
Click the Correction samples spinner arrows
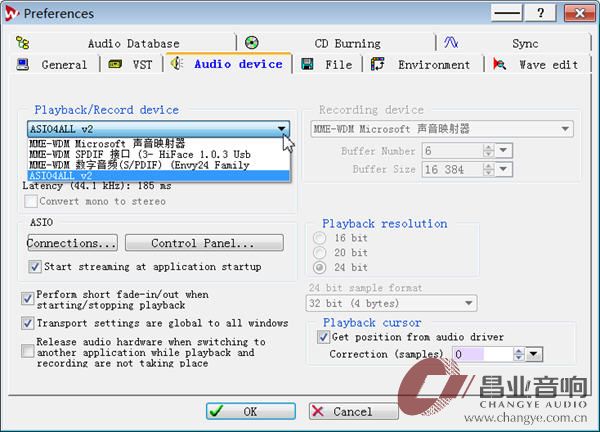click(518, 354)
